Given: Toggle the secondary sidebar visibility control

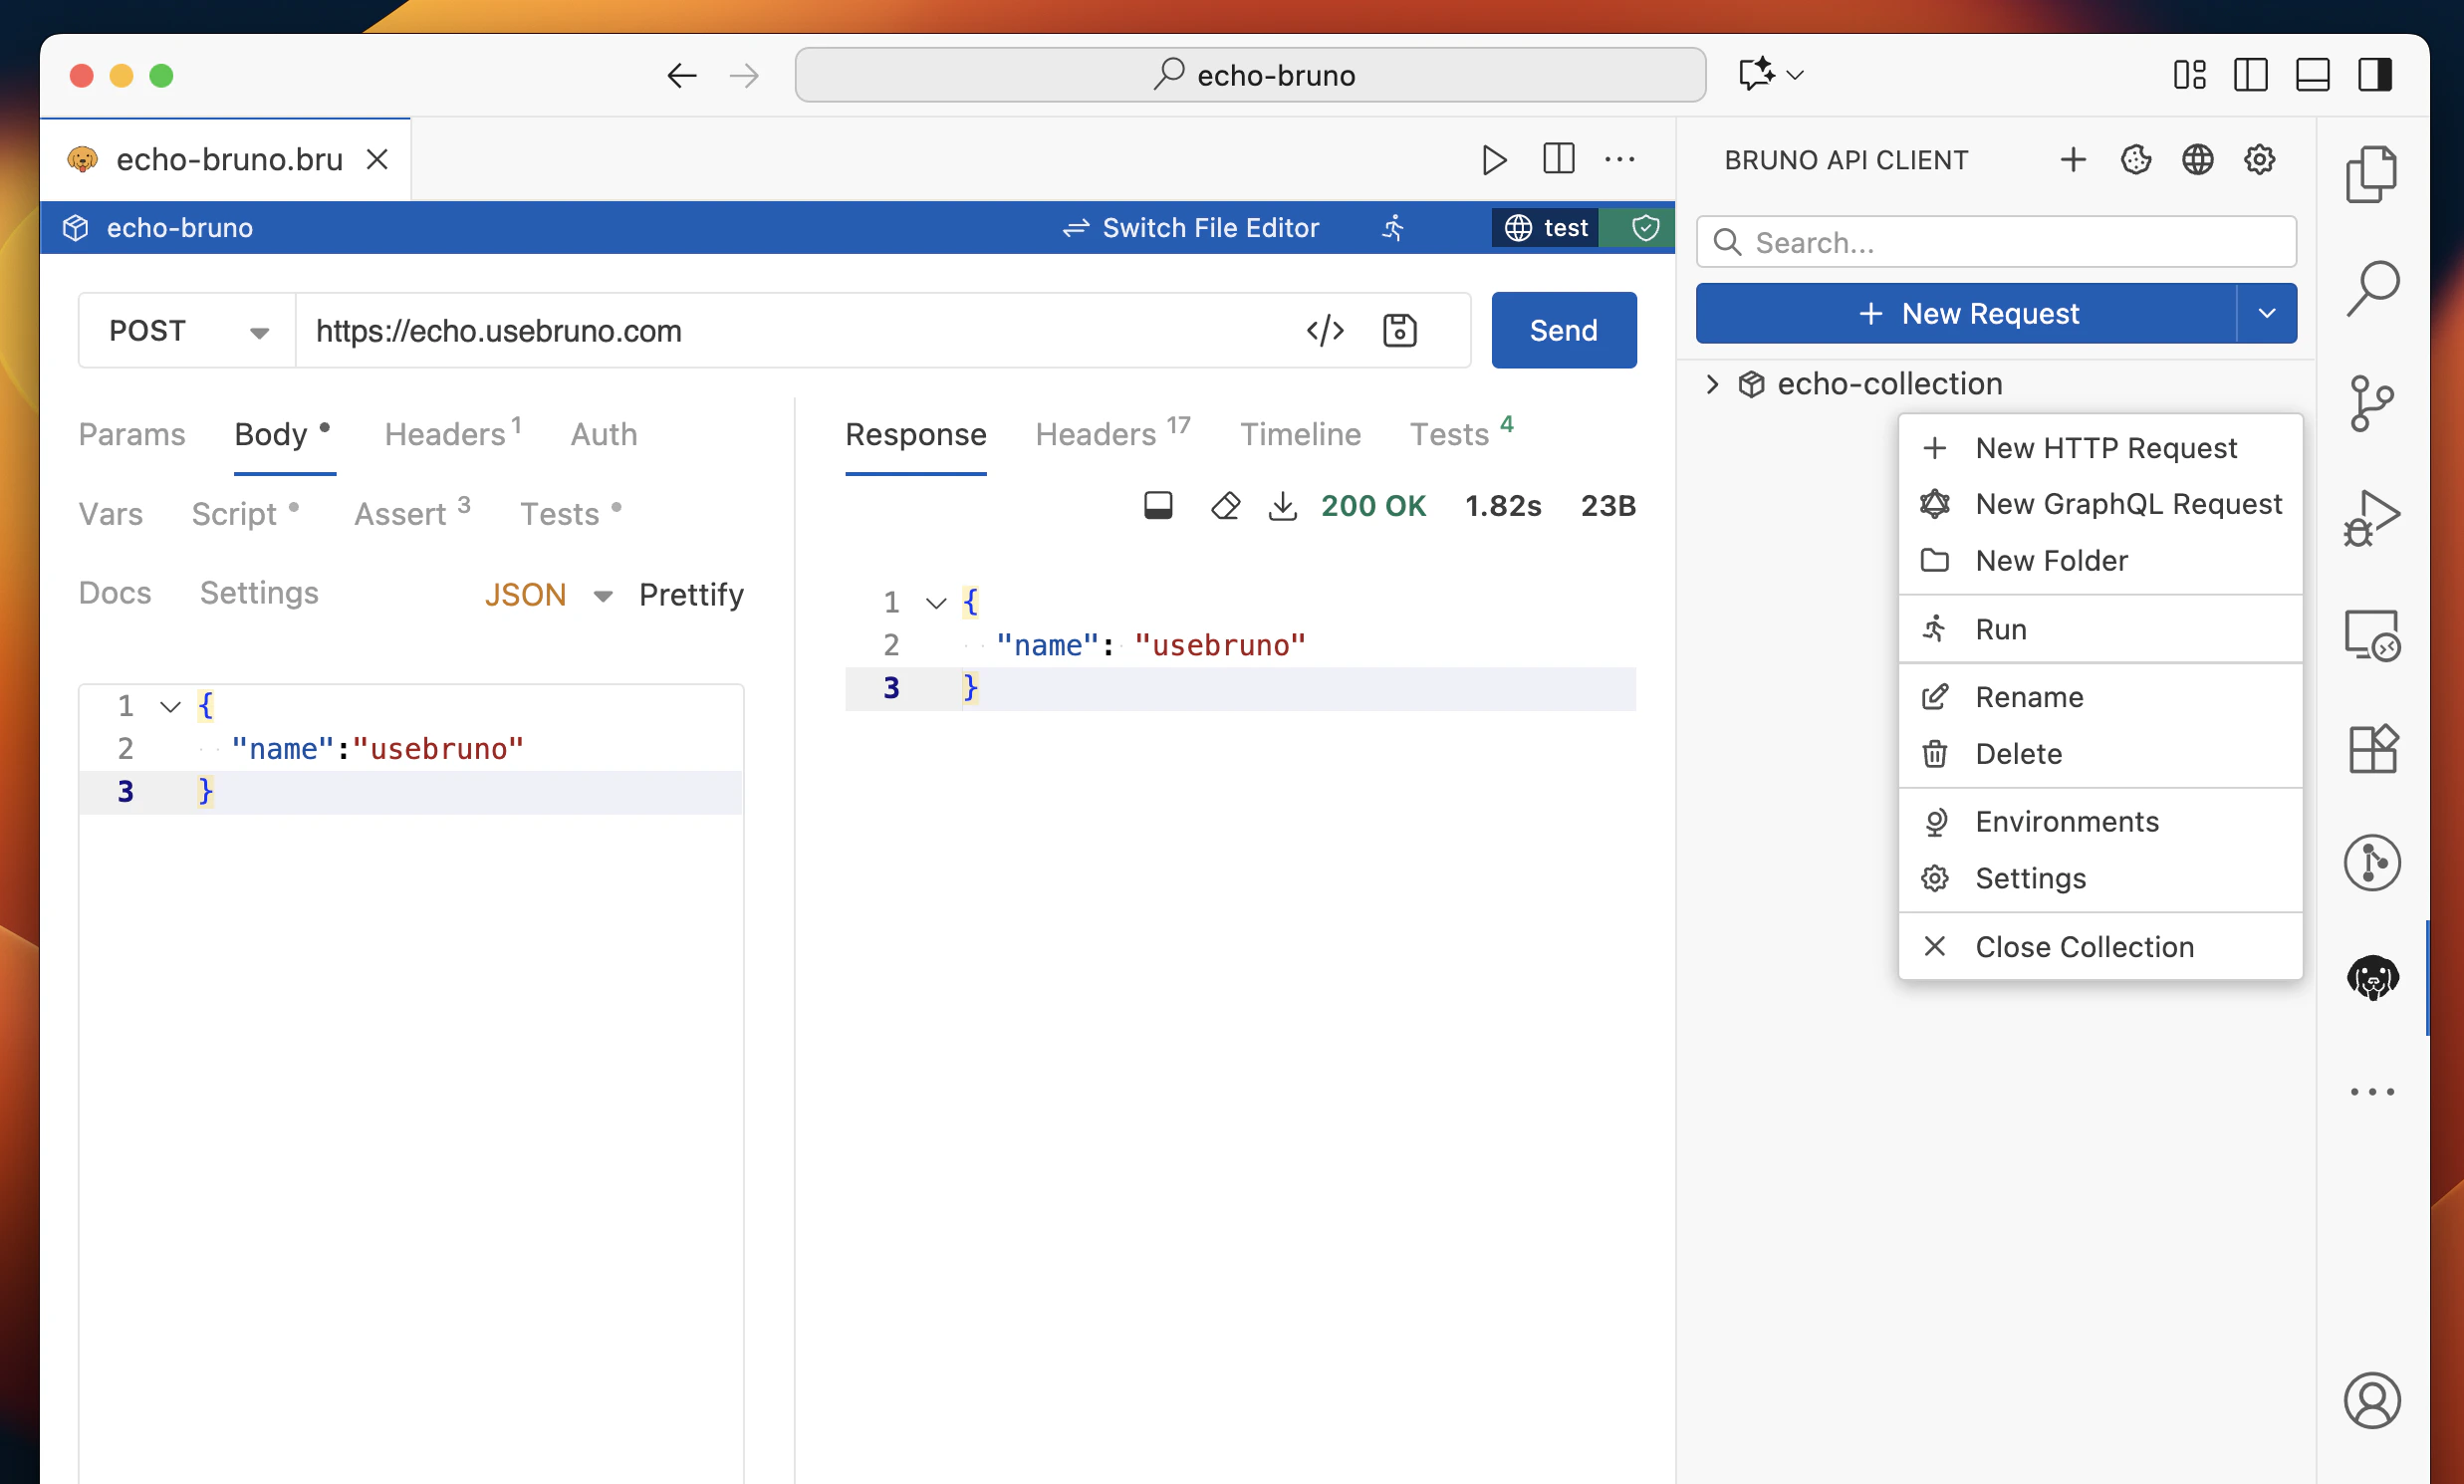Looking at the screenshot, I should 2376,75.
